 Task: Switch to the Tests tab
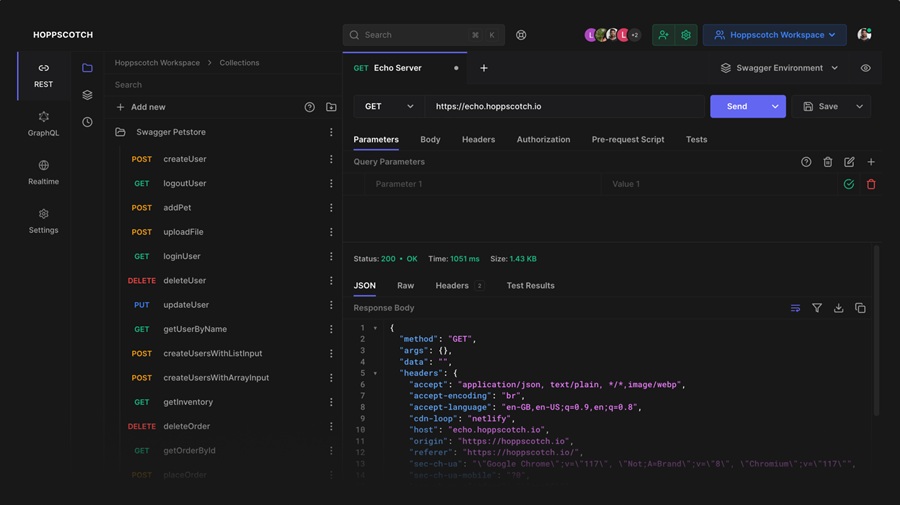point(696,139)
